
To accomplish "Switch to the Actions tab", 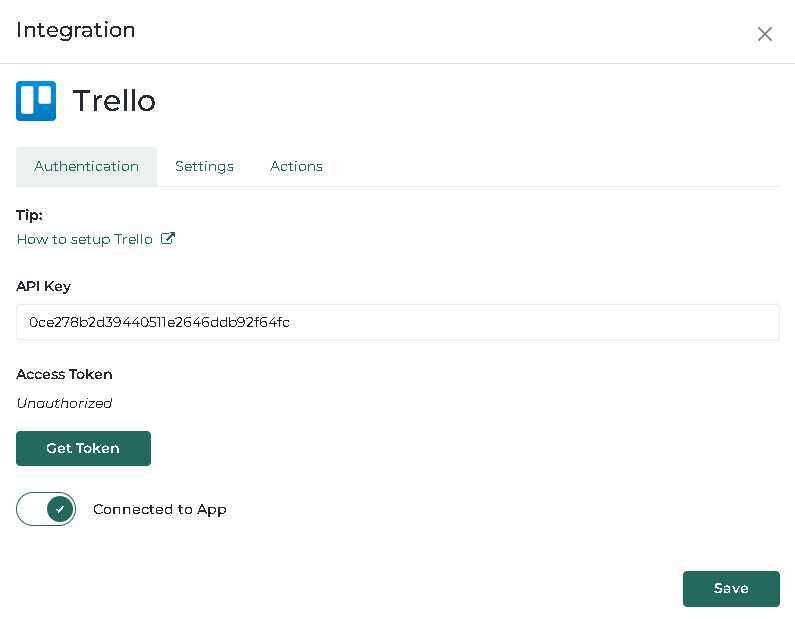I will point(296,166).
